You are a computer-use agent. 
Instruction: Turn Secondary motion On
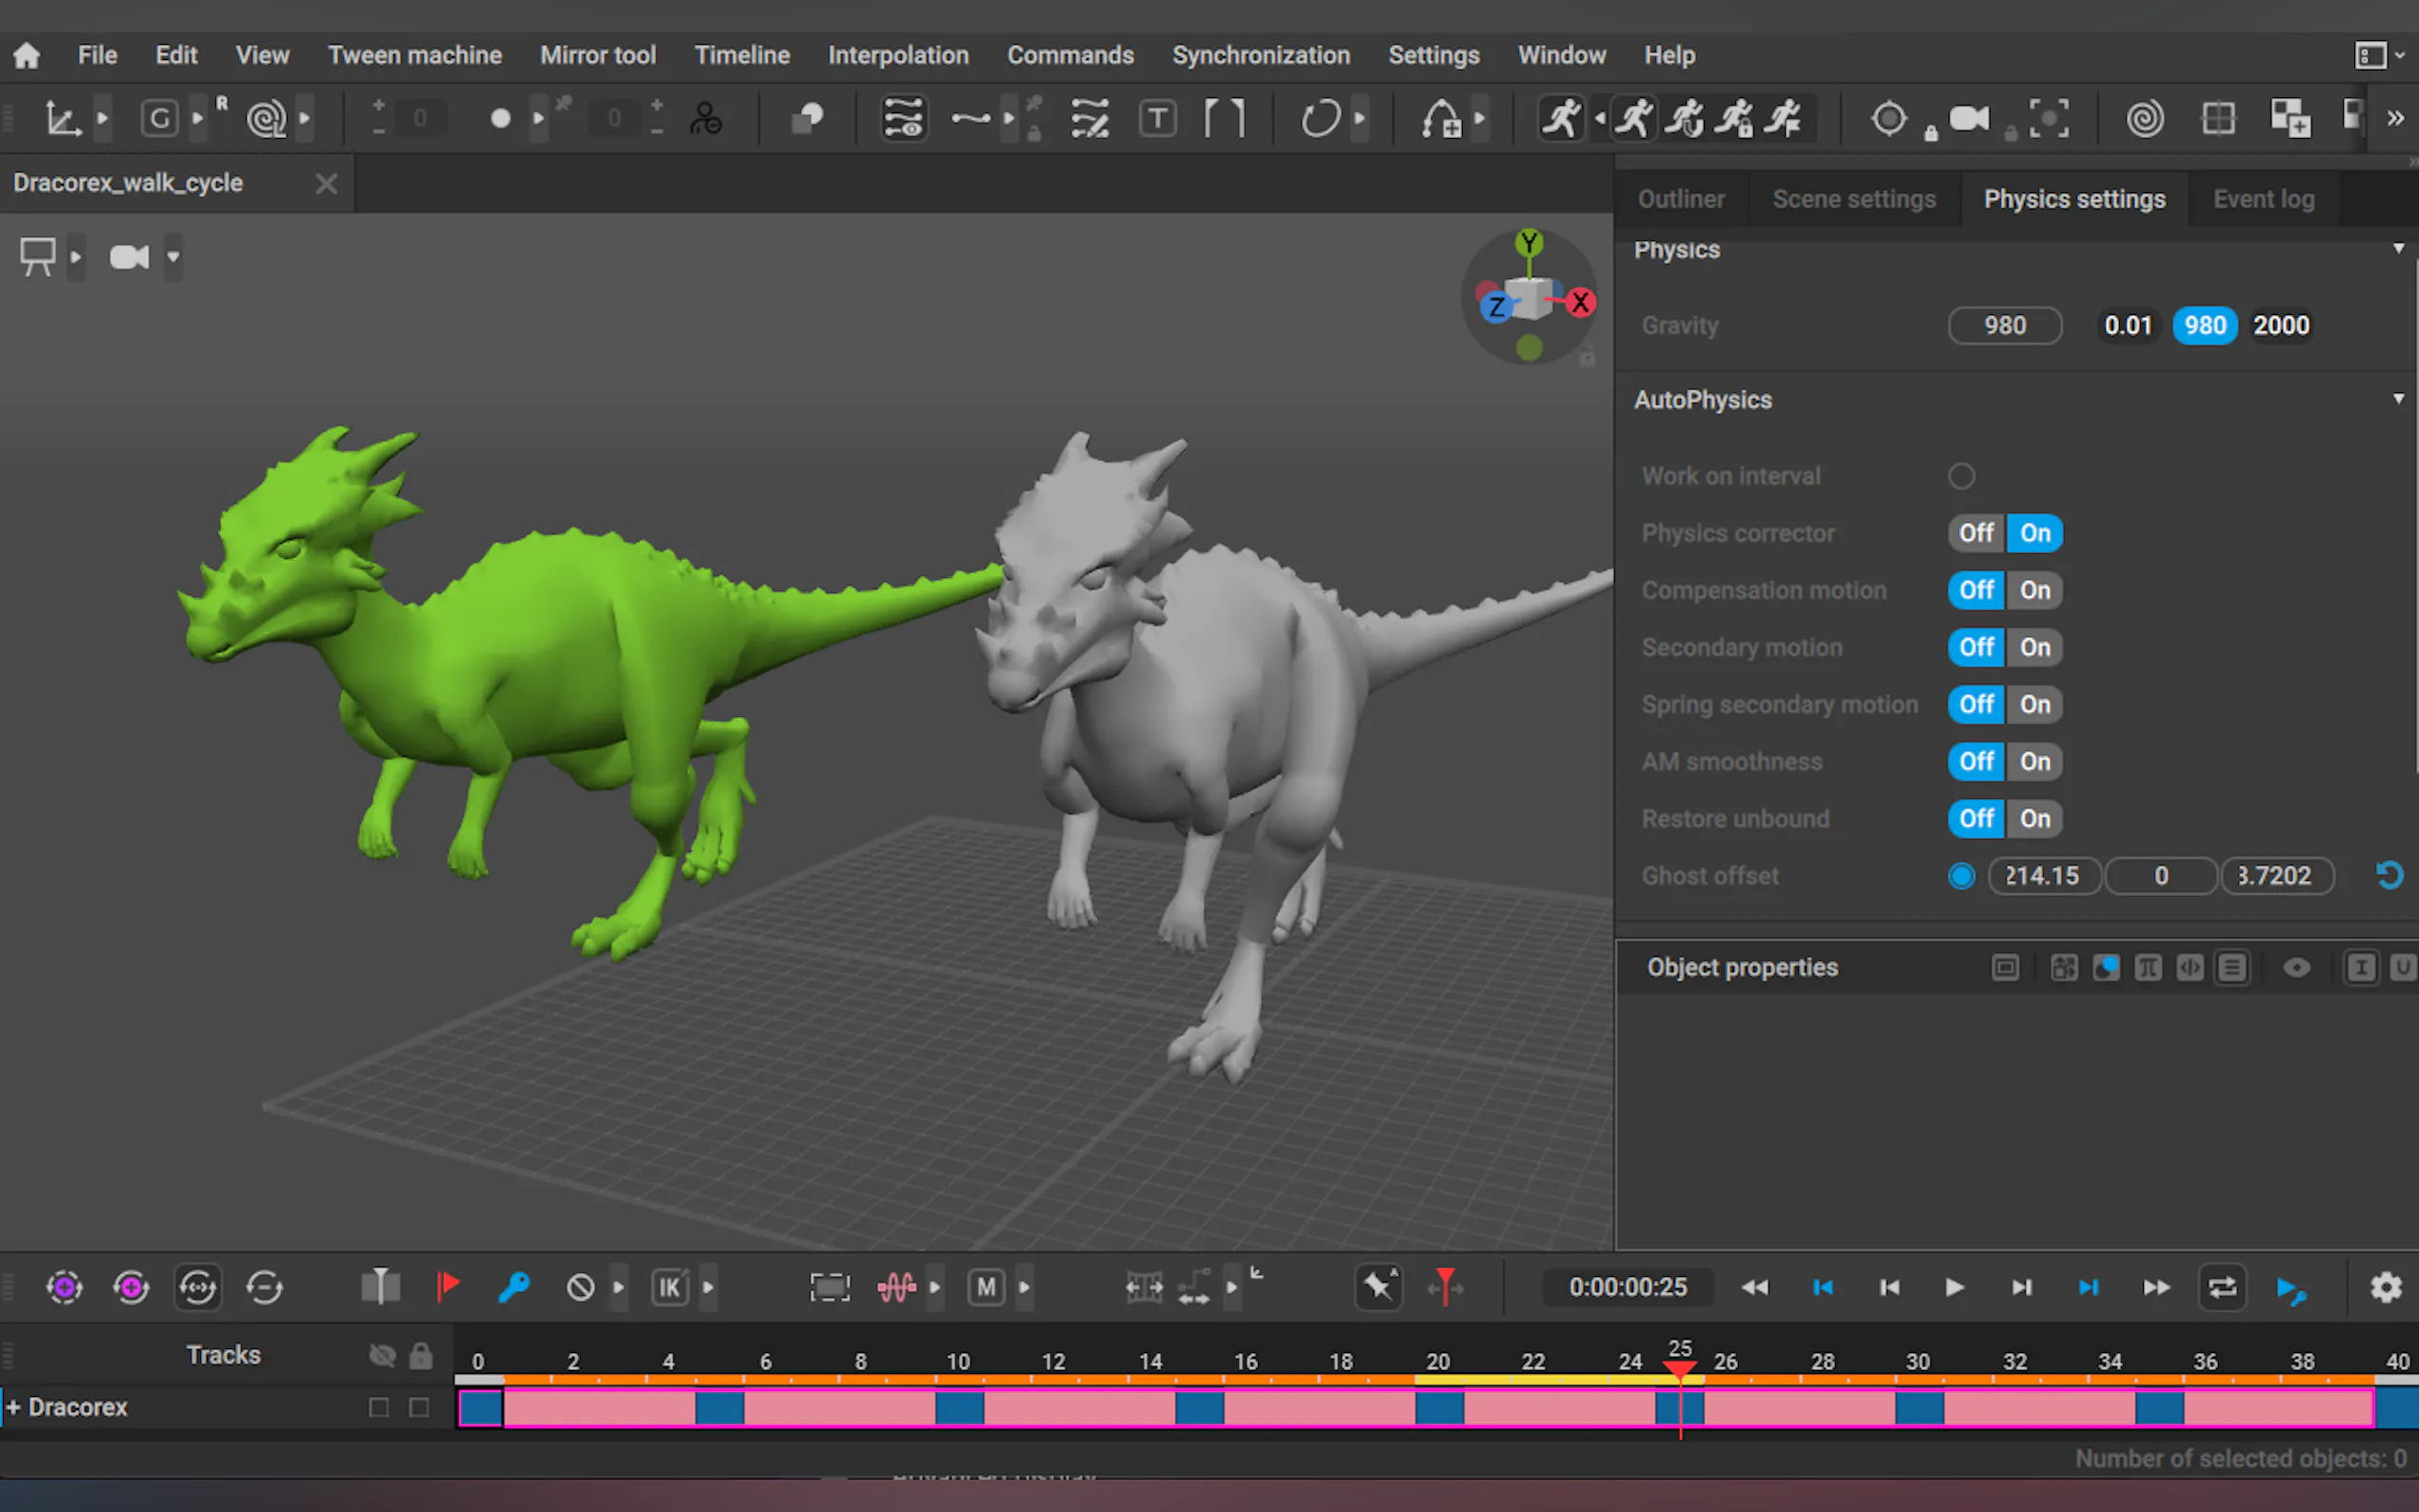coord(2034,648)
